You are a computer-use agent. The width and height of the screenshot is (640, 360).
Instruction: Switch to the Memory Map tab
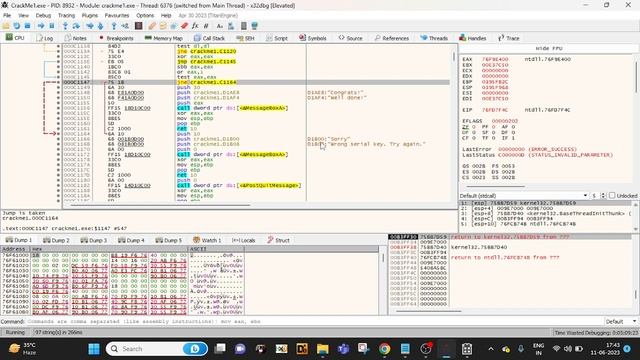163,38
